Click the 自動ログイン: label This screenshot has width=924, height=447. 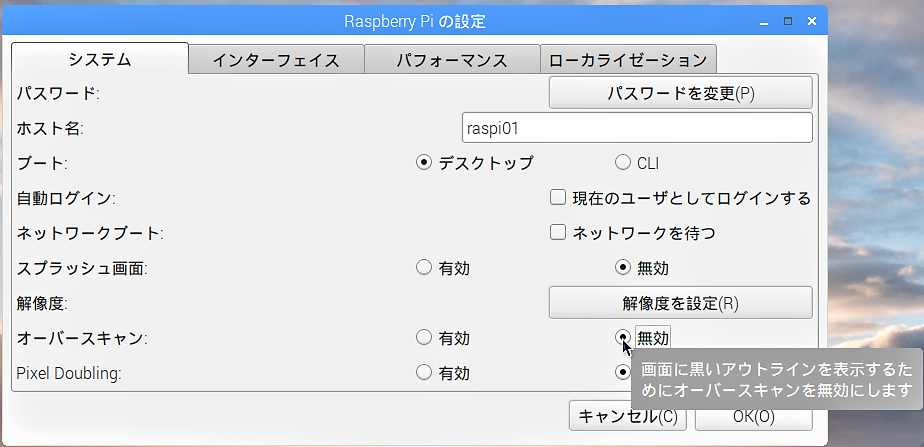(66, 198)
